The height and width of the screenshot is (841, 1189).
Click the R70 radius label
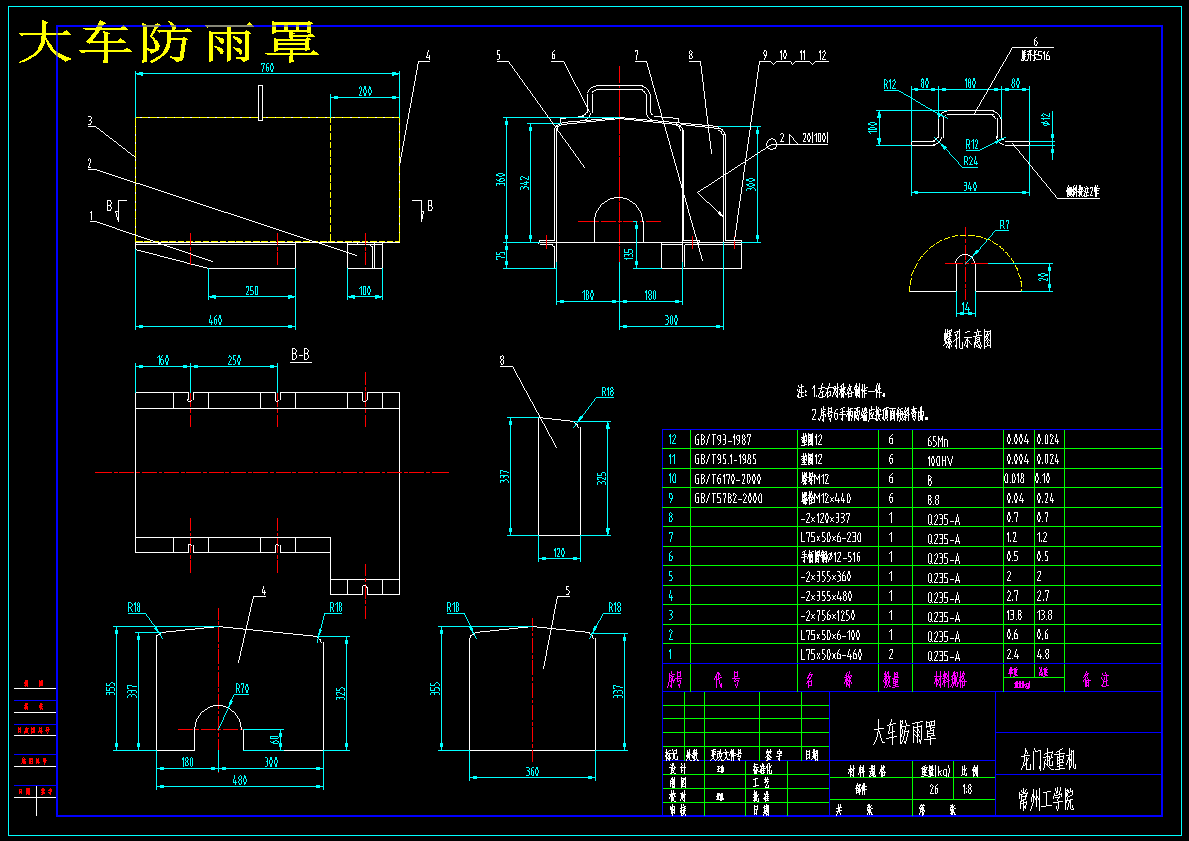click(242, 689)
